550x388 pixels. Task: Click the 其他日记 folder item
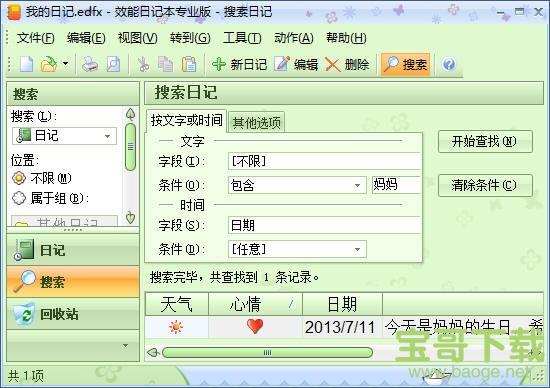coord(64,222)
